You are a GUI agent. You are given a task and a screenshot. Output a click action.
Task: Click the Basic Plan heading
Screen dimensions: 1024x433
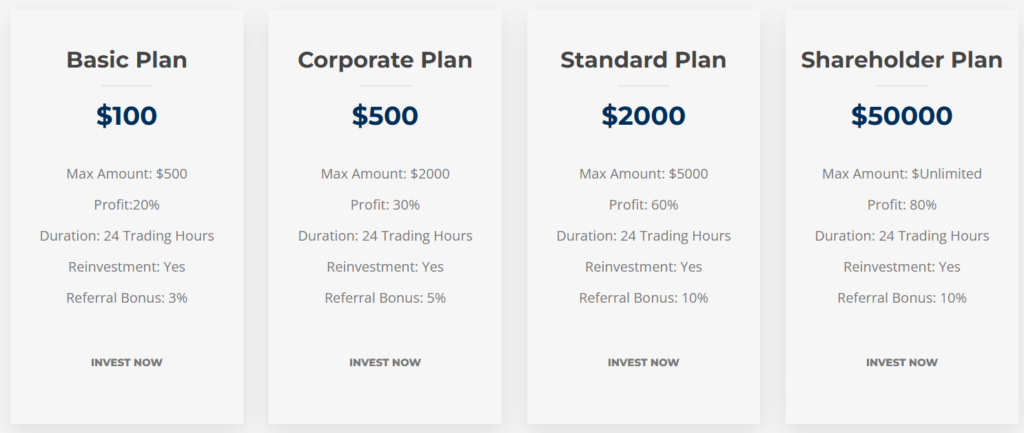(126, 60)
